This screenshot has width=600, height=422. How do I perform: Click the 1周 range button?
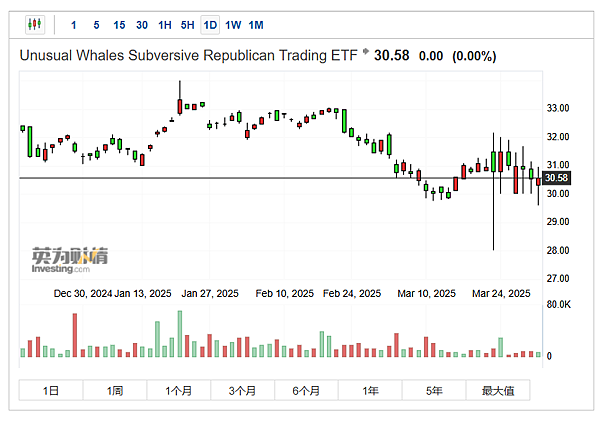pyautogui.click(x=115, y=390)
